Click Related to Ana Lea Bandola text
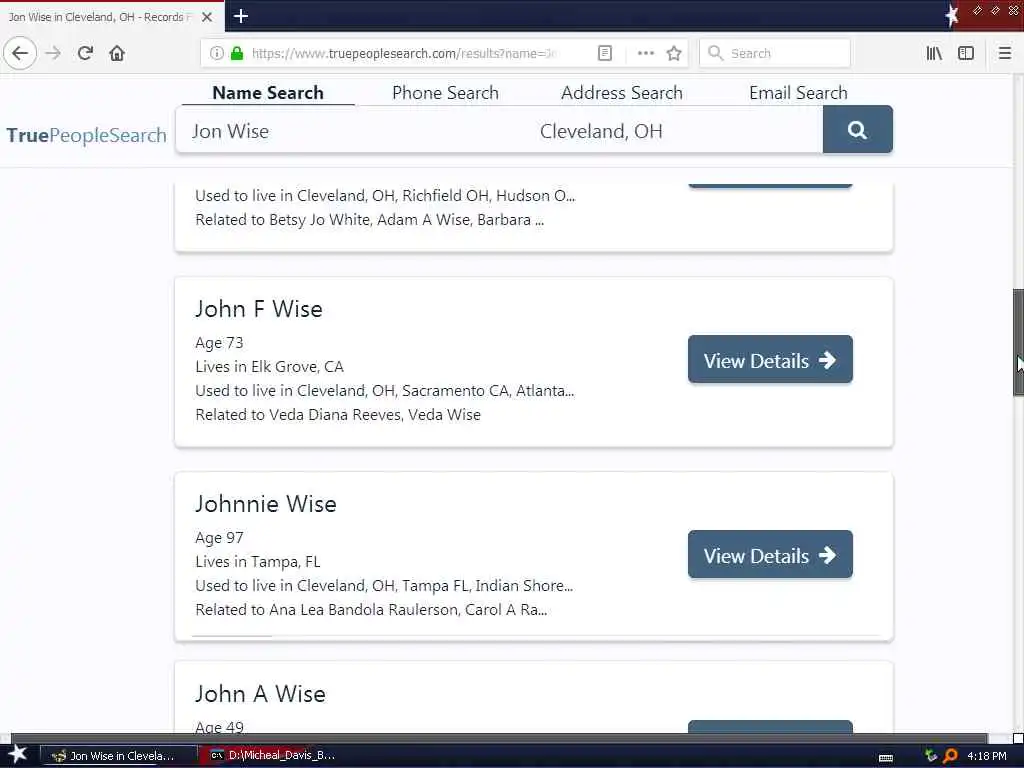 (x=371, y=610)
